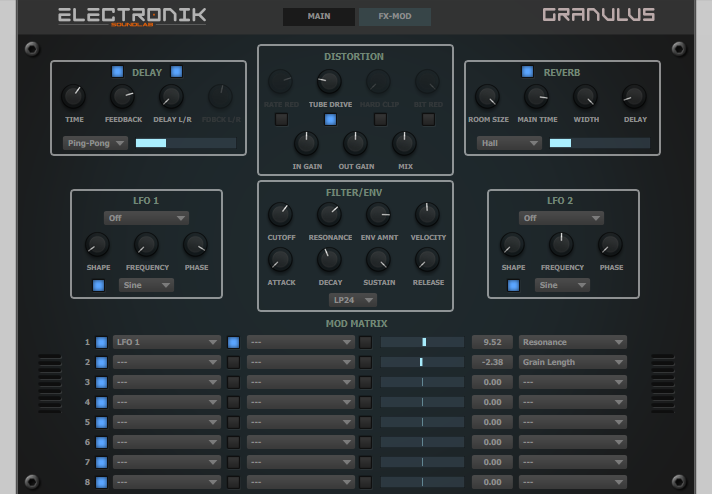Viewport: 712px width, 494px height.
Task: Open the LFO 1 Sine waveform dropdown
Action: [x=146, y=285]
